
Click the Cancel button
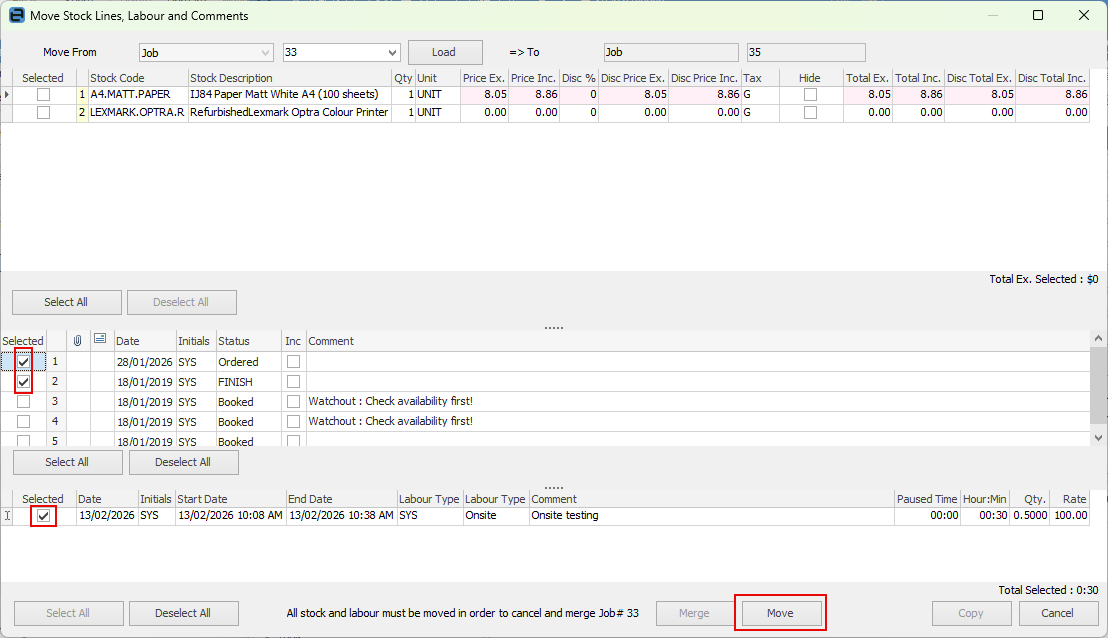coord(1057,613)
